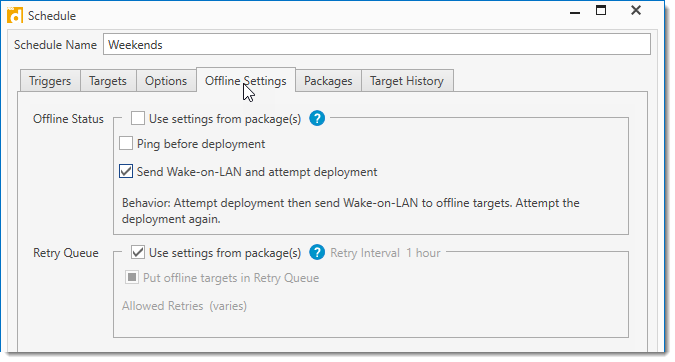This screenshot has width=675, height=362.
Task: Select the Options tab
Action: coord(166,81)
